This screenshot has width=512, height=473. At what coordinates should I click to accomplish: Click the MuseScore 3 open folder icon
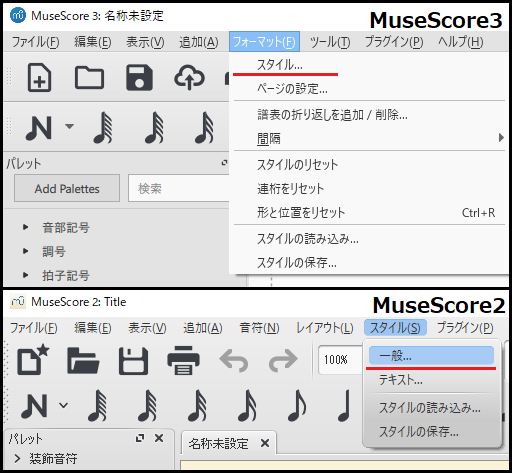89,78
